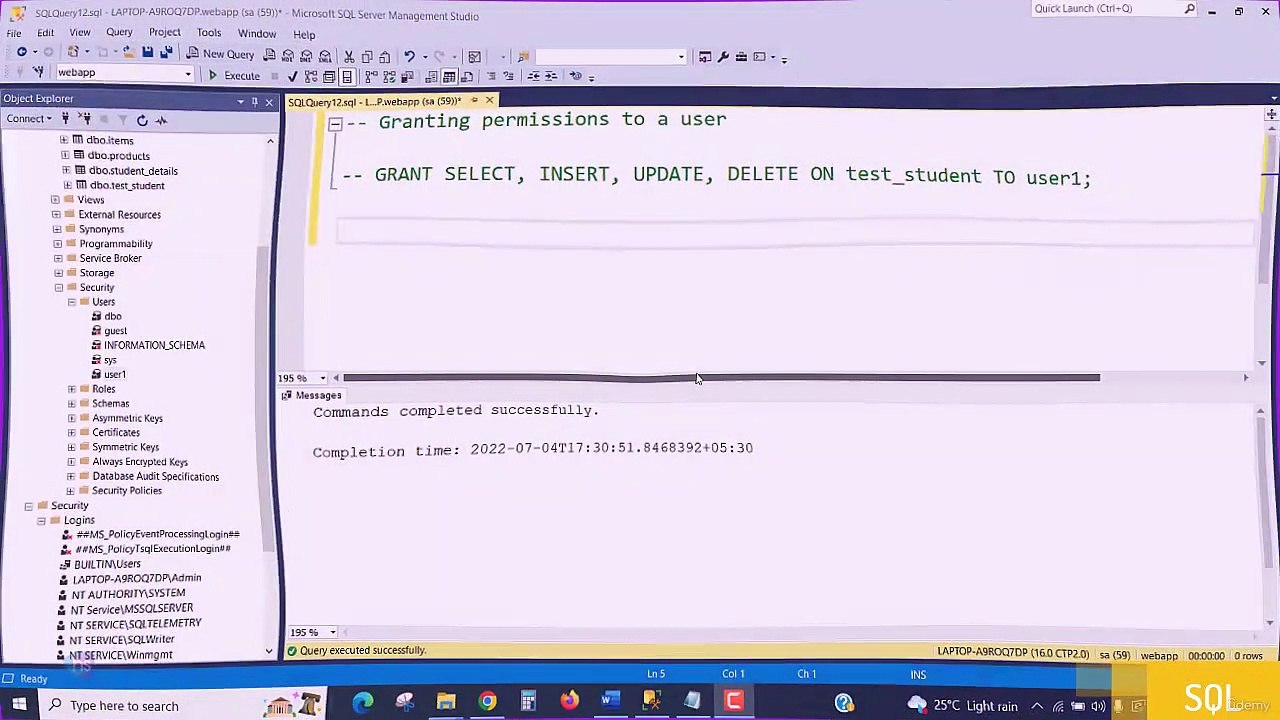Viewport: 1280px width, 720px height.
Task: Open the editor zoom 195 % dropdown
Action: [x=322, y=379]
